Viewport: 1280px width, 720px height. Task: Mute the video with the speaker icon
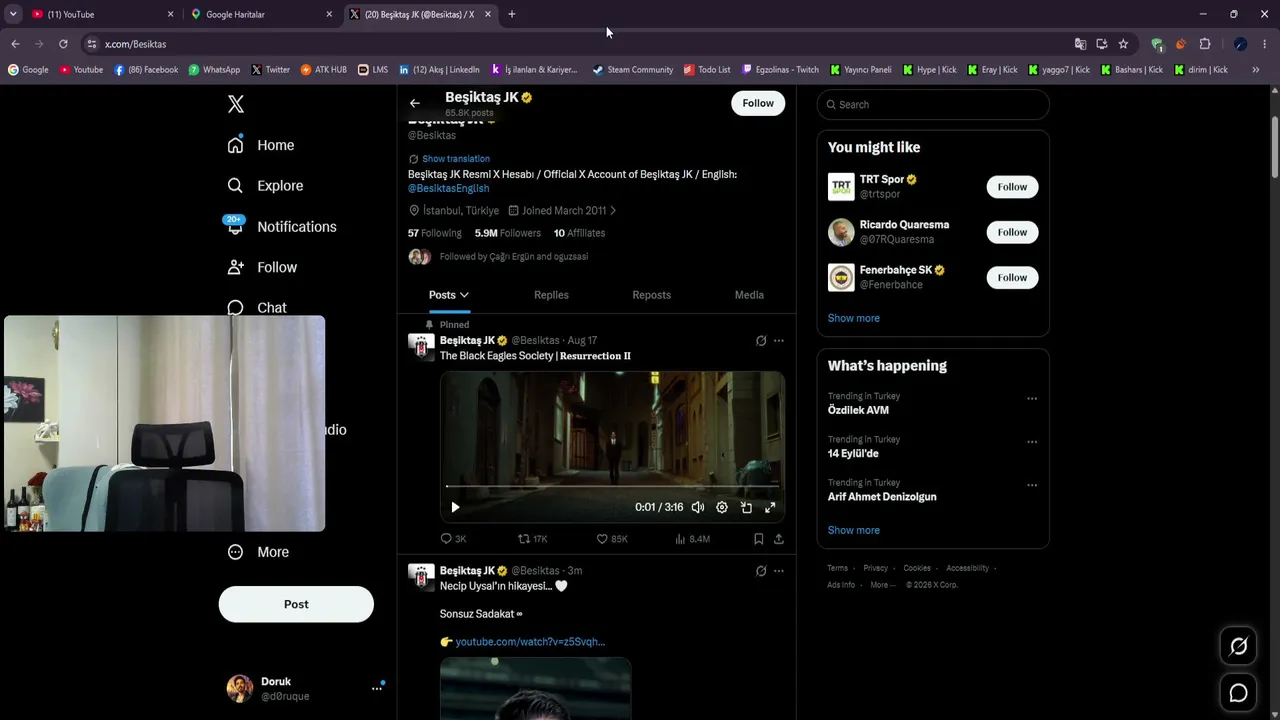coord(698,507)
